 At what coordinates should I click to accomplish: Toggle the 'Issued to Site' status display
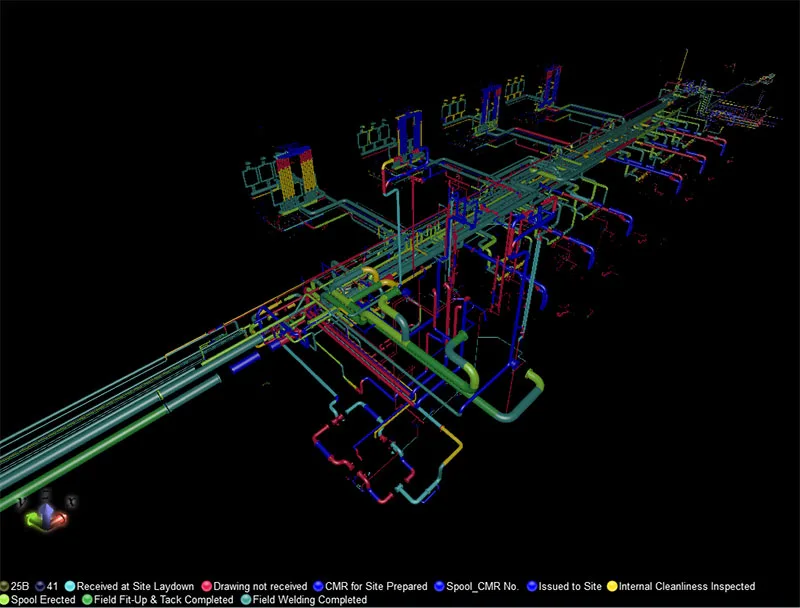click(x=532, y=585)
